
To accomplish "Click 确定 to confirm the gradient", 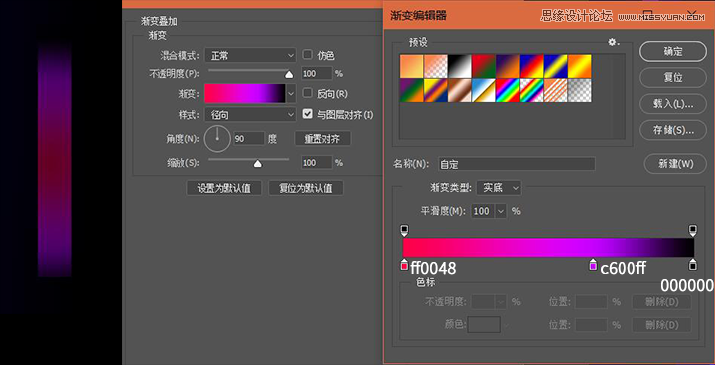I will (x=673, y=52).
